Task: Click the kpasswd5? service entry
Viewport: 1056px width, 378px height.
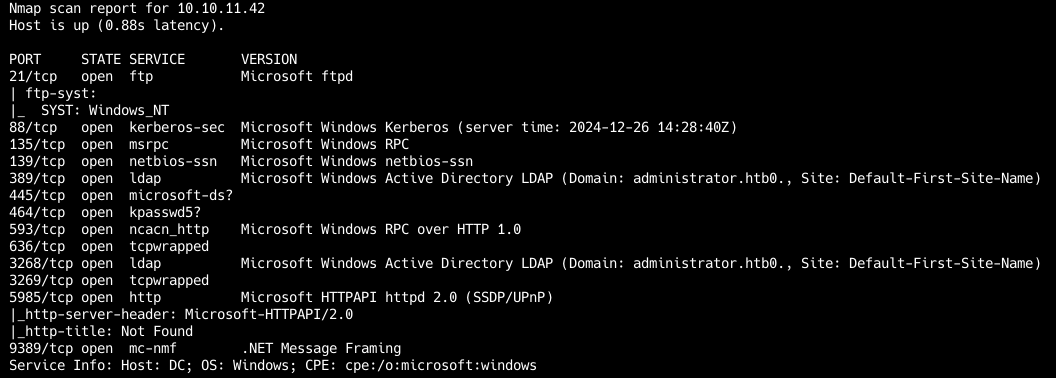Action: click(x=165, y=212)
